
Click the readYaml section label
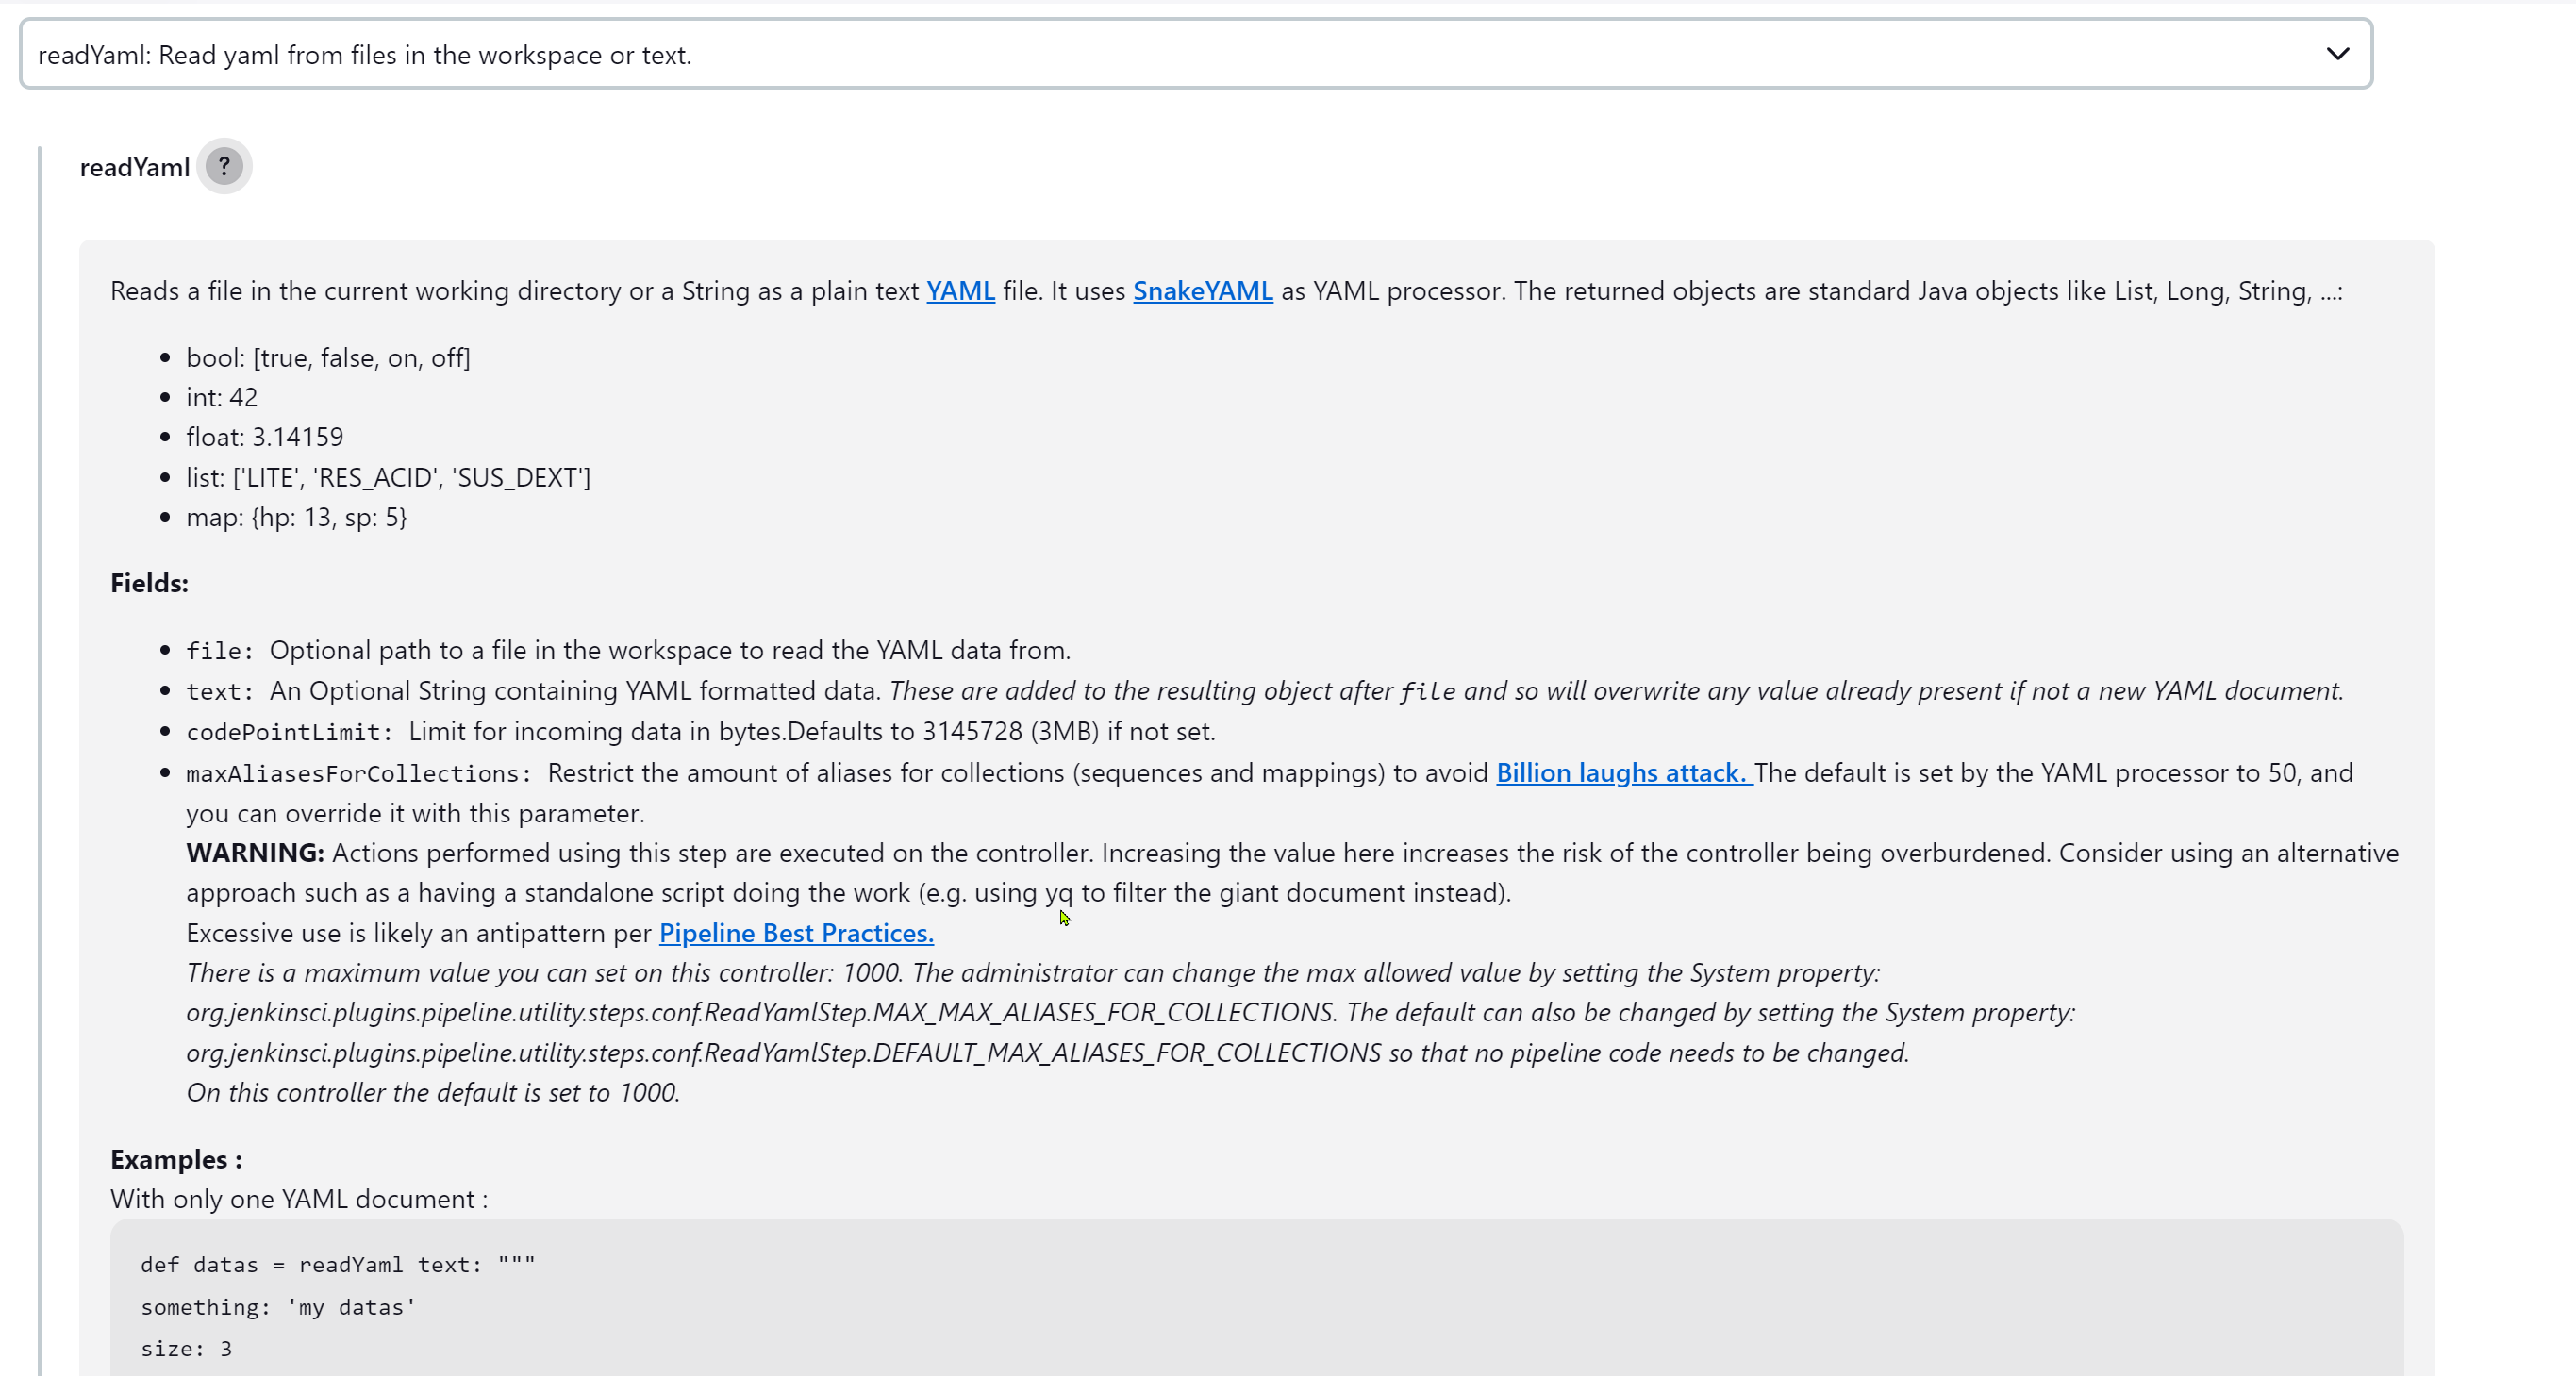click(x=134, y=167)
